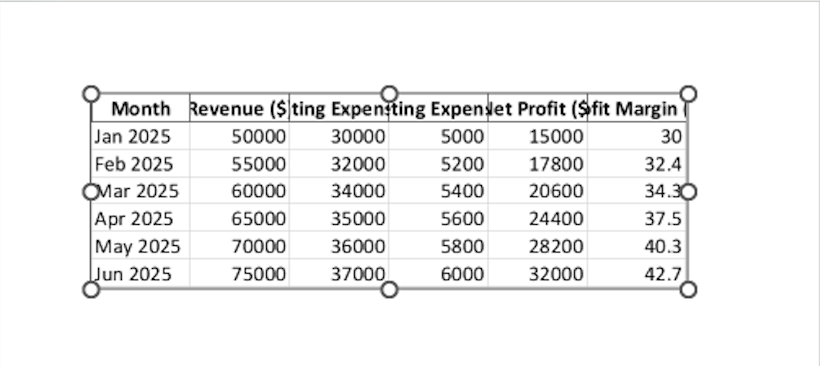Click the cell showing 5800
This screenshot has height=366, width=820.
point(438,246)
